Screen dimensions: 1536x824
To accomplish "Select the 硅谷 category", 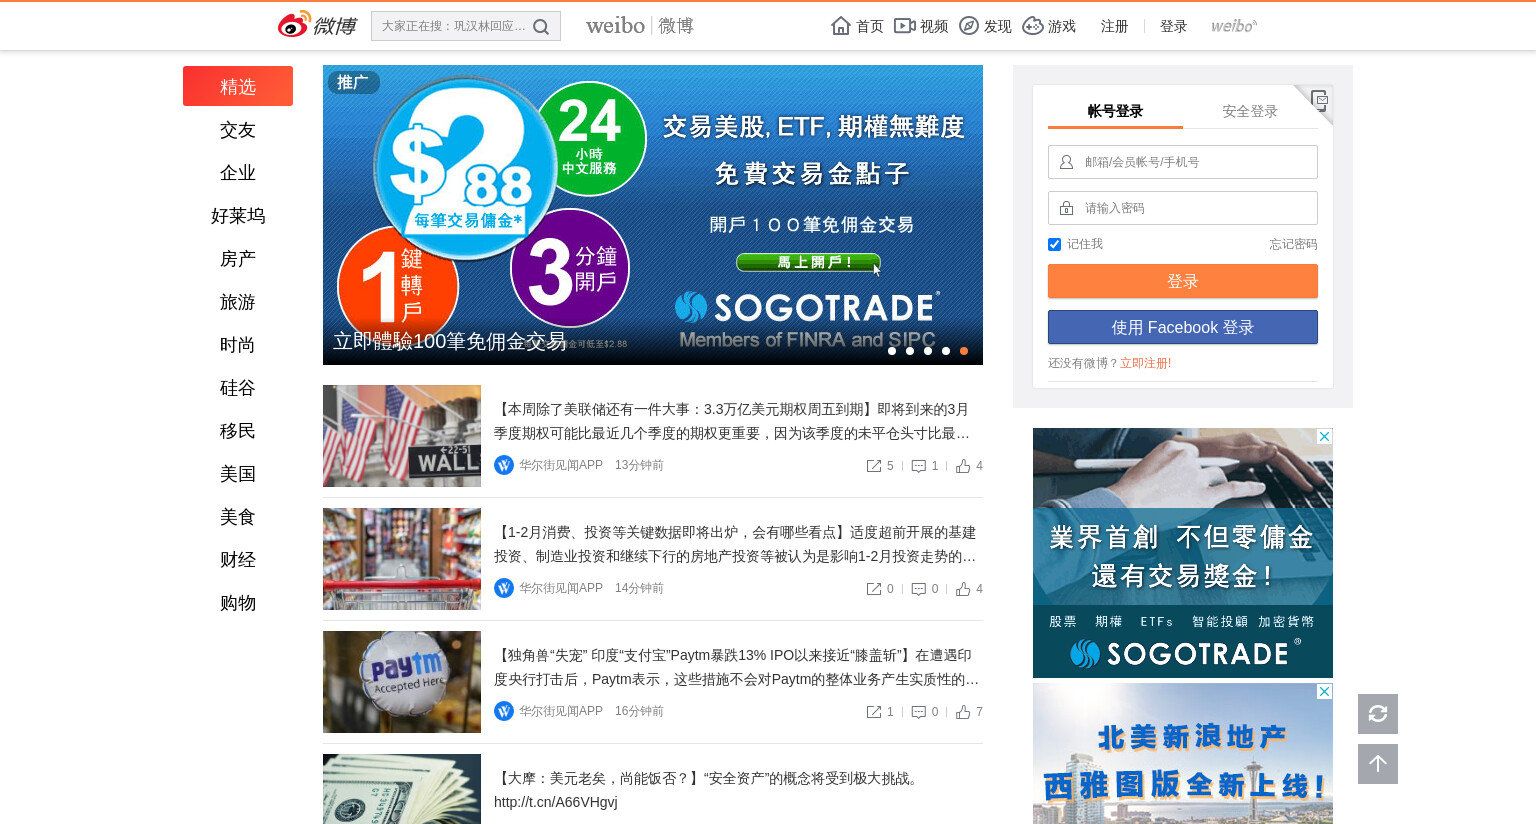I will pyautogui.click(x=238, y=388).
